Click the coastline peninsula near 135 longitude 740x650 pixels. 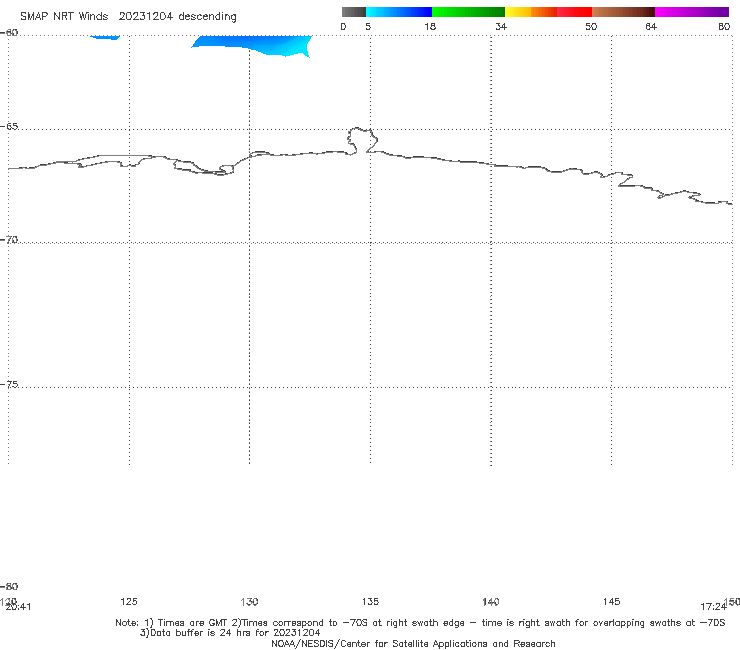[x=362, y=140]
